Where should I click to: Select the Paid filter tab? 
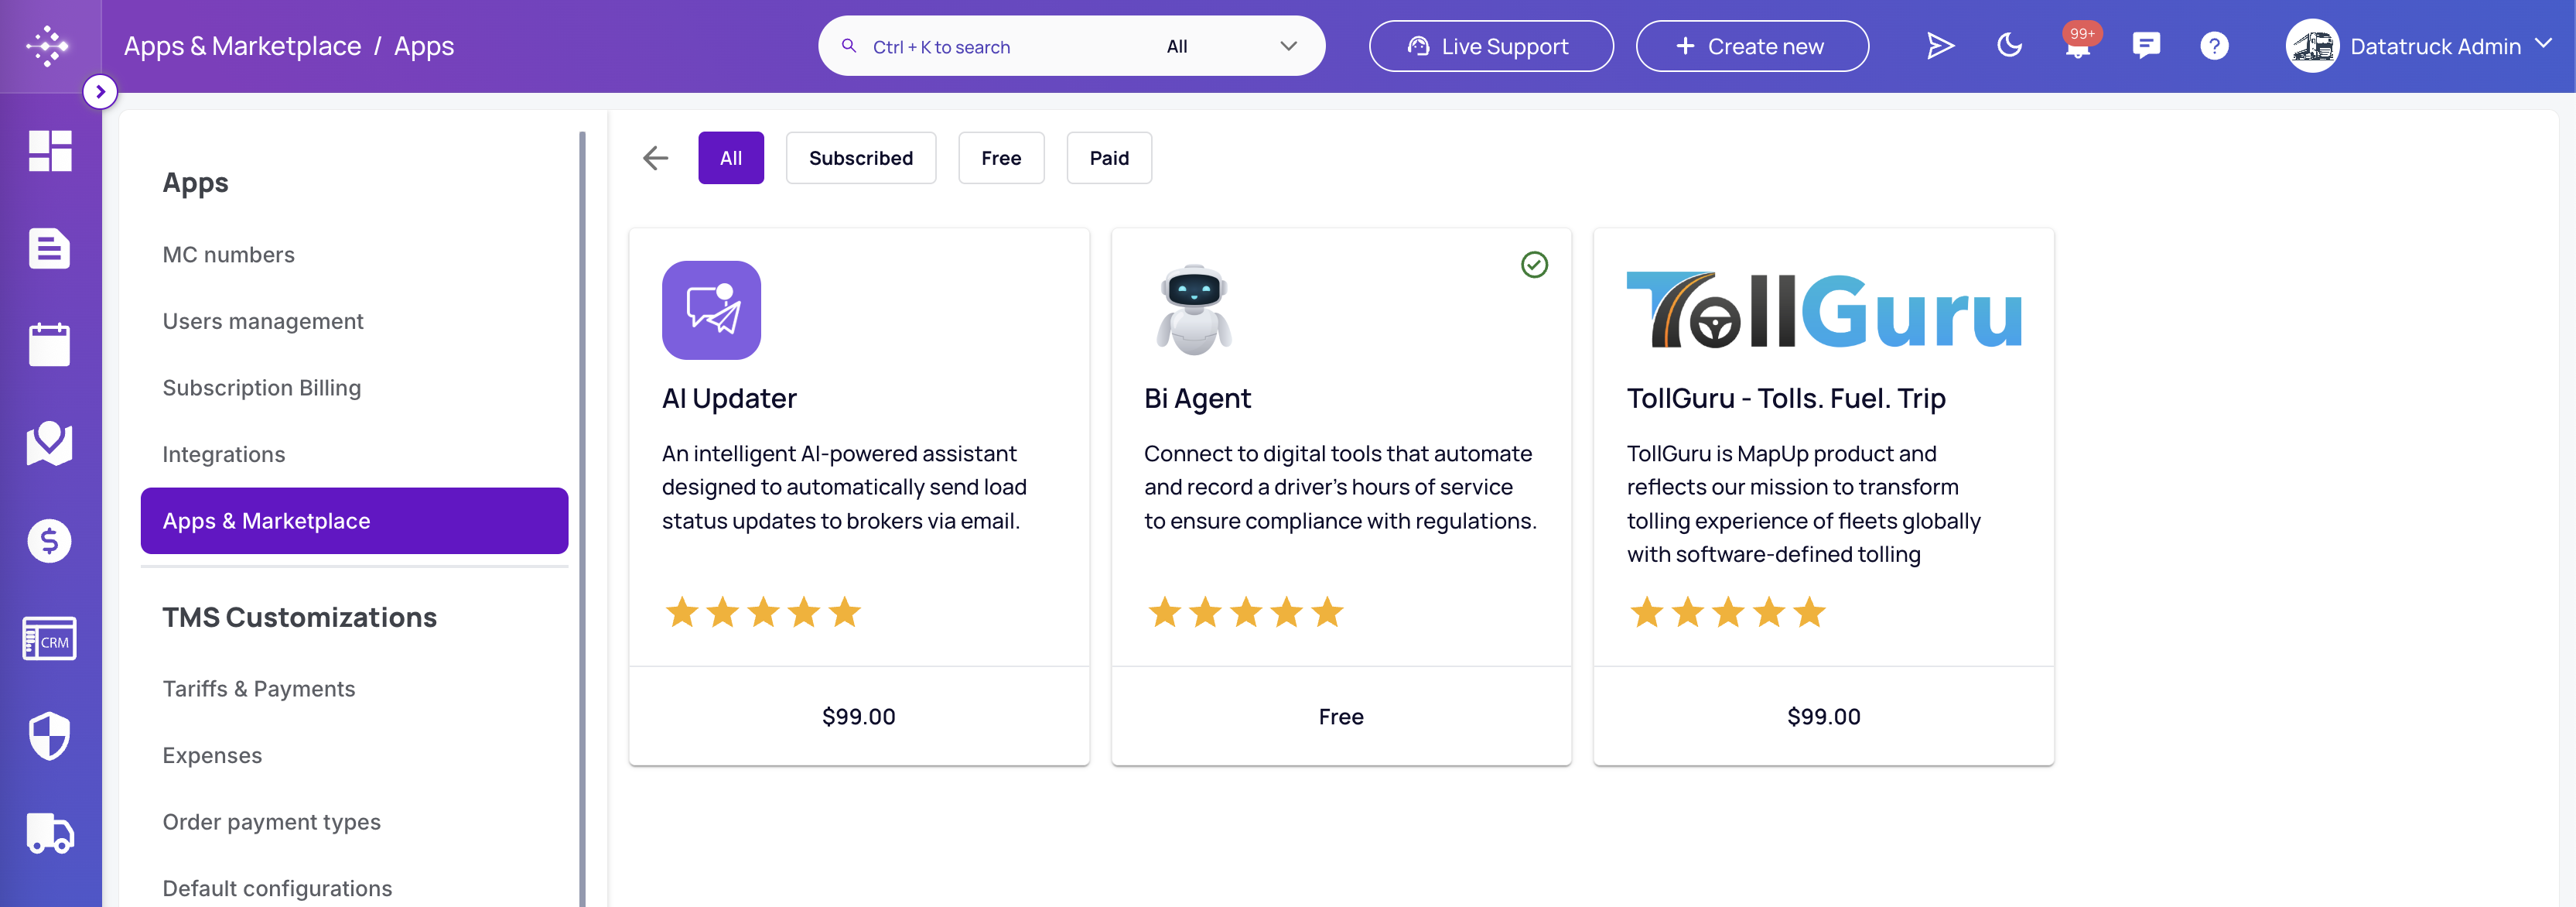[1109, 158]
